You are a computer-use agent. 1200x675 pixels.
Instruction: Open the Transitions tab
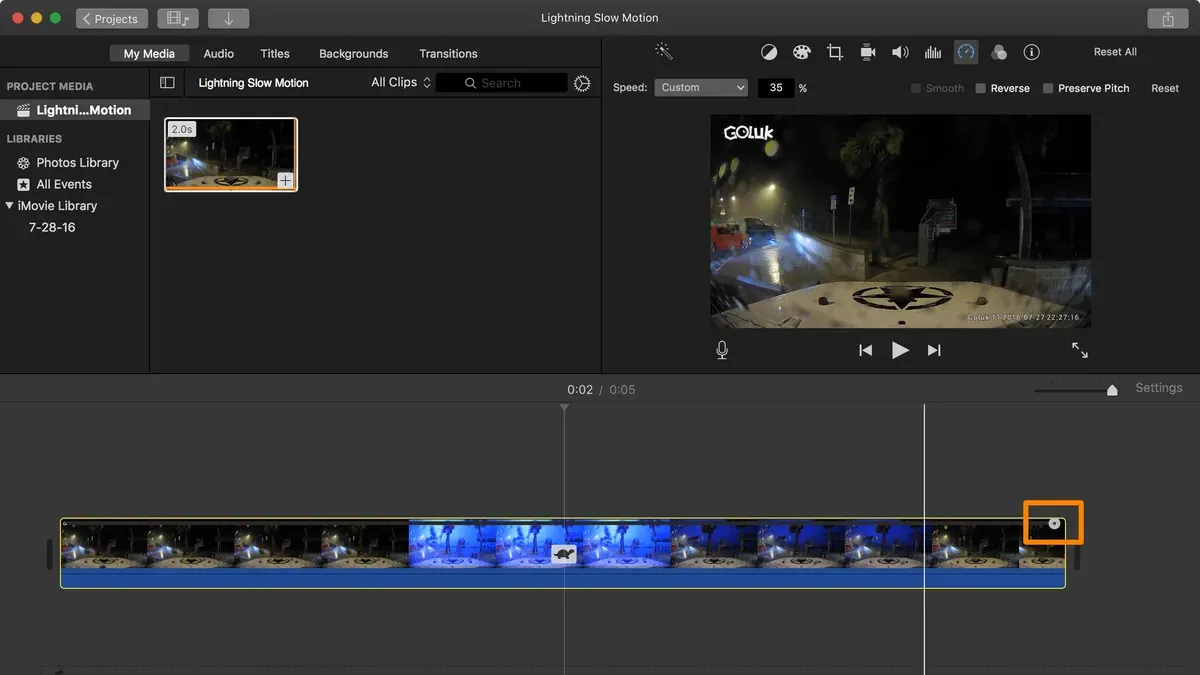tap(448, 54)
